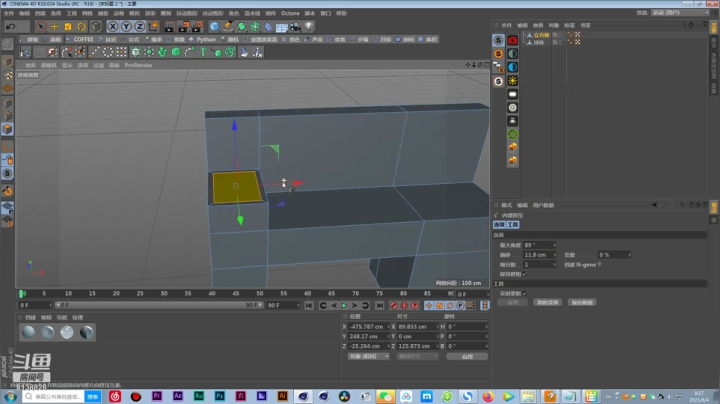Toggle the realtime update checkbox
Image resolution: width=720 pixels, height=404 pixels.
[x=525, y=293]
